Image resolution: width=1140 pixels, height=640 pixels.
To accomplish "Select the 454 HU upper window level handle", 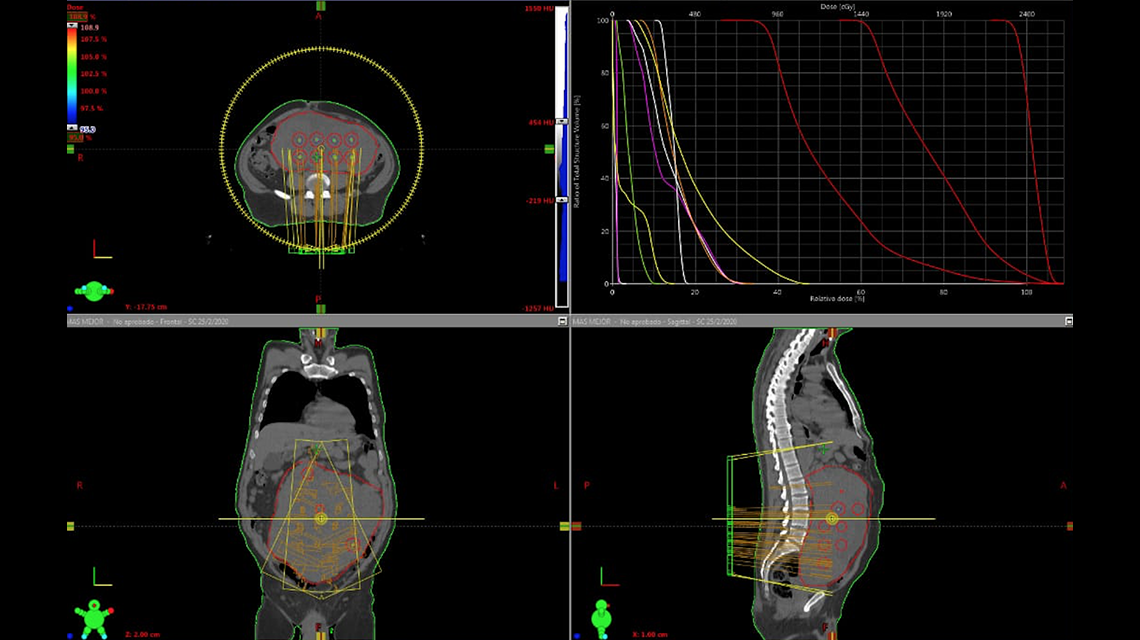I will 561,122.
